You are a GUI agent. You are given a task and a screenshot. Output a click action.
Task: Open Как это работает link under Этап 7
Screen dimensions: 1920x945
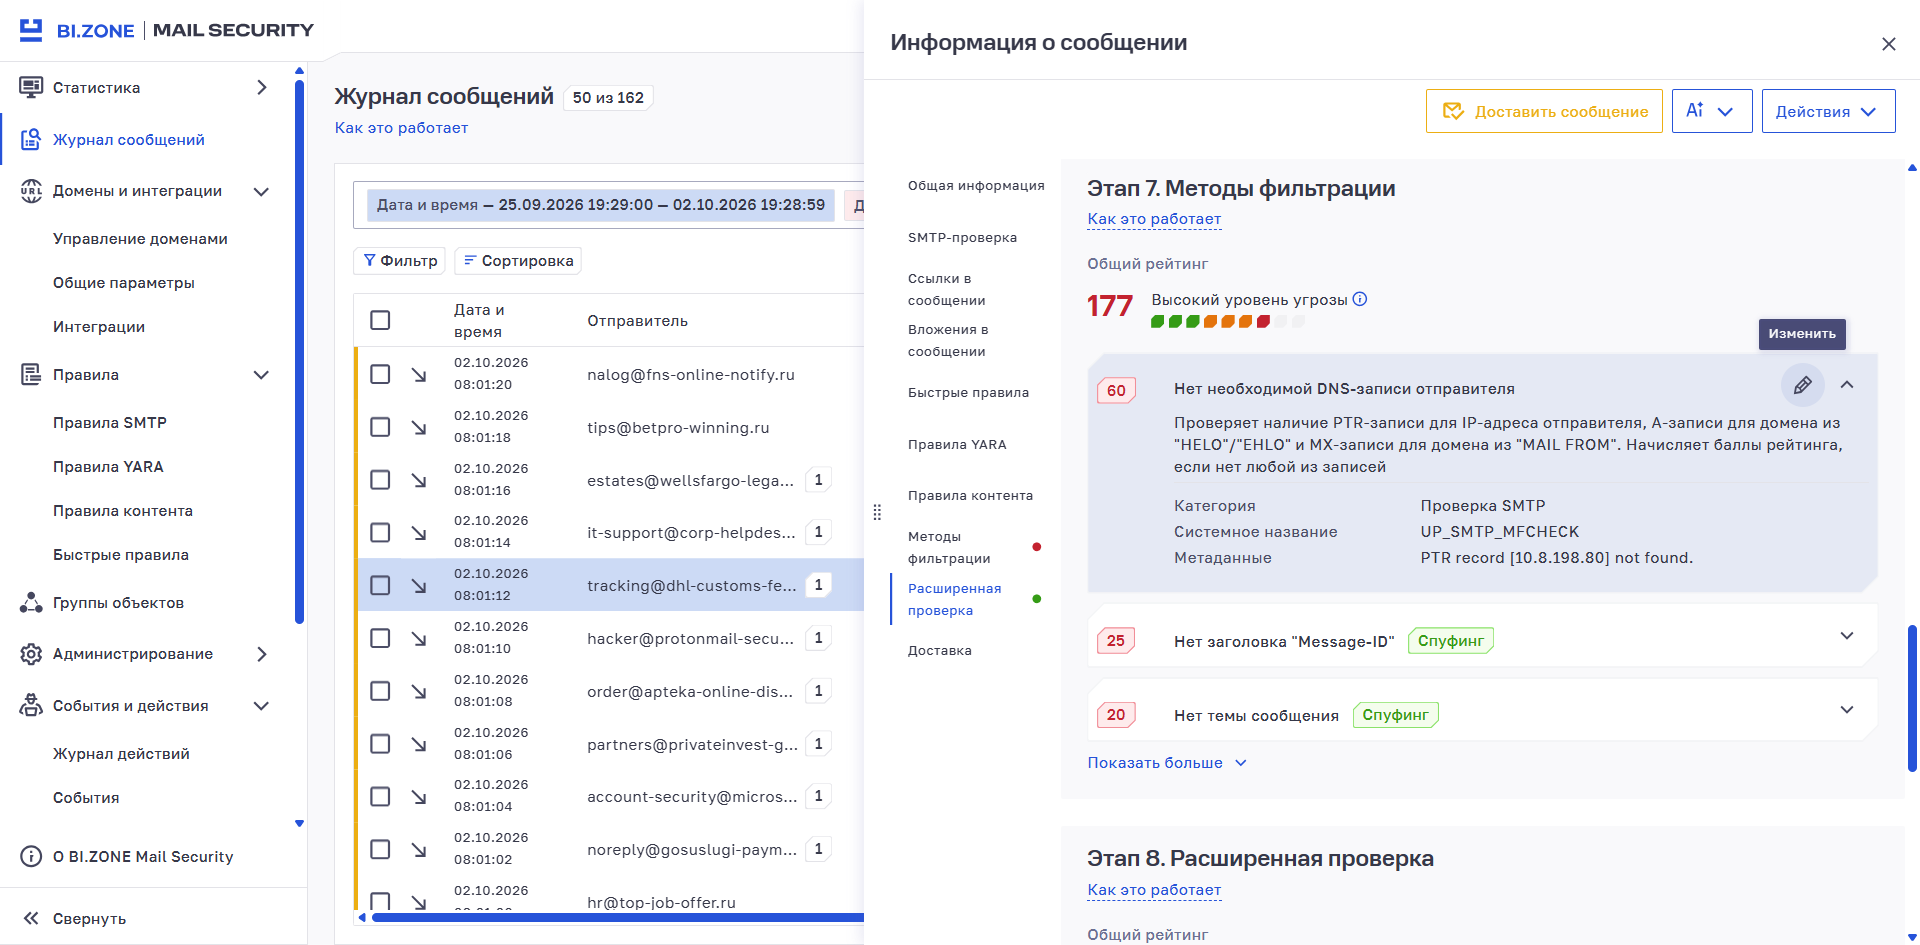click(1154, 218)
